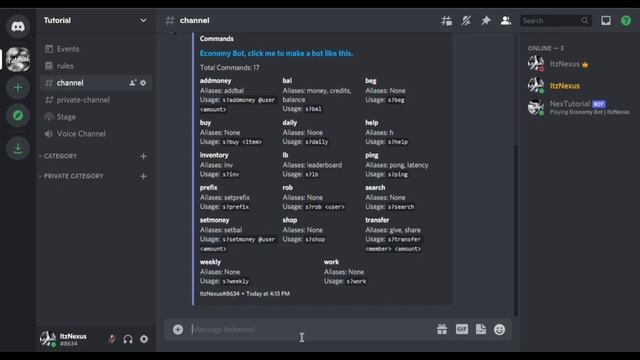Join the Stage channel

pos(96,117)
